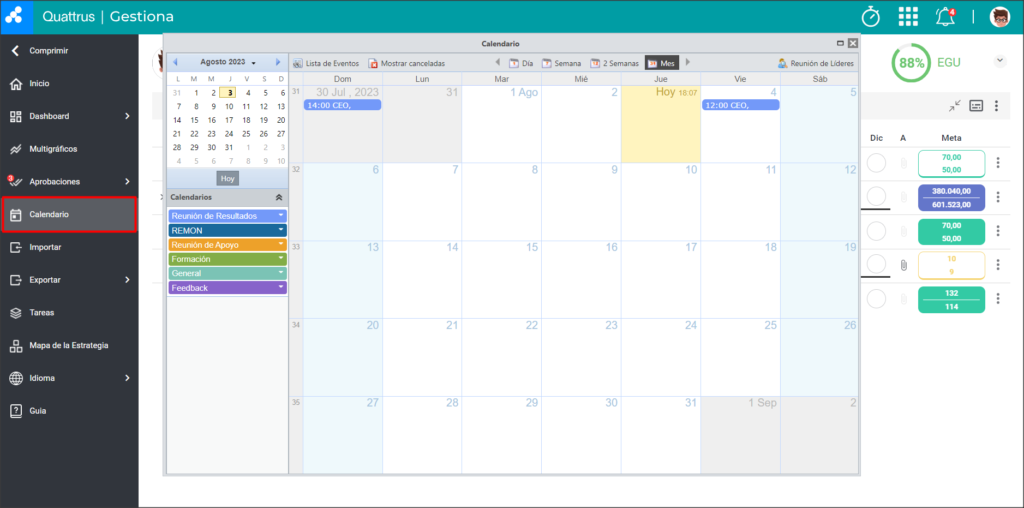This screenshot has height=508, width=1024.
Task: Expand Dashboard submenu chevron
Action: pyautogui.click(x=127, y=116)
